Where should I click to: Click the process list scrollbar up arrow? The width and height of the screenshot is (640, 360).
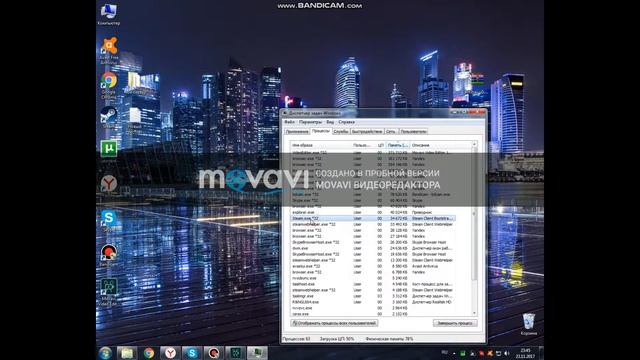[474, 144]
